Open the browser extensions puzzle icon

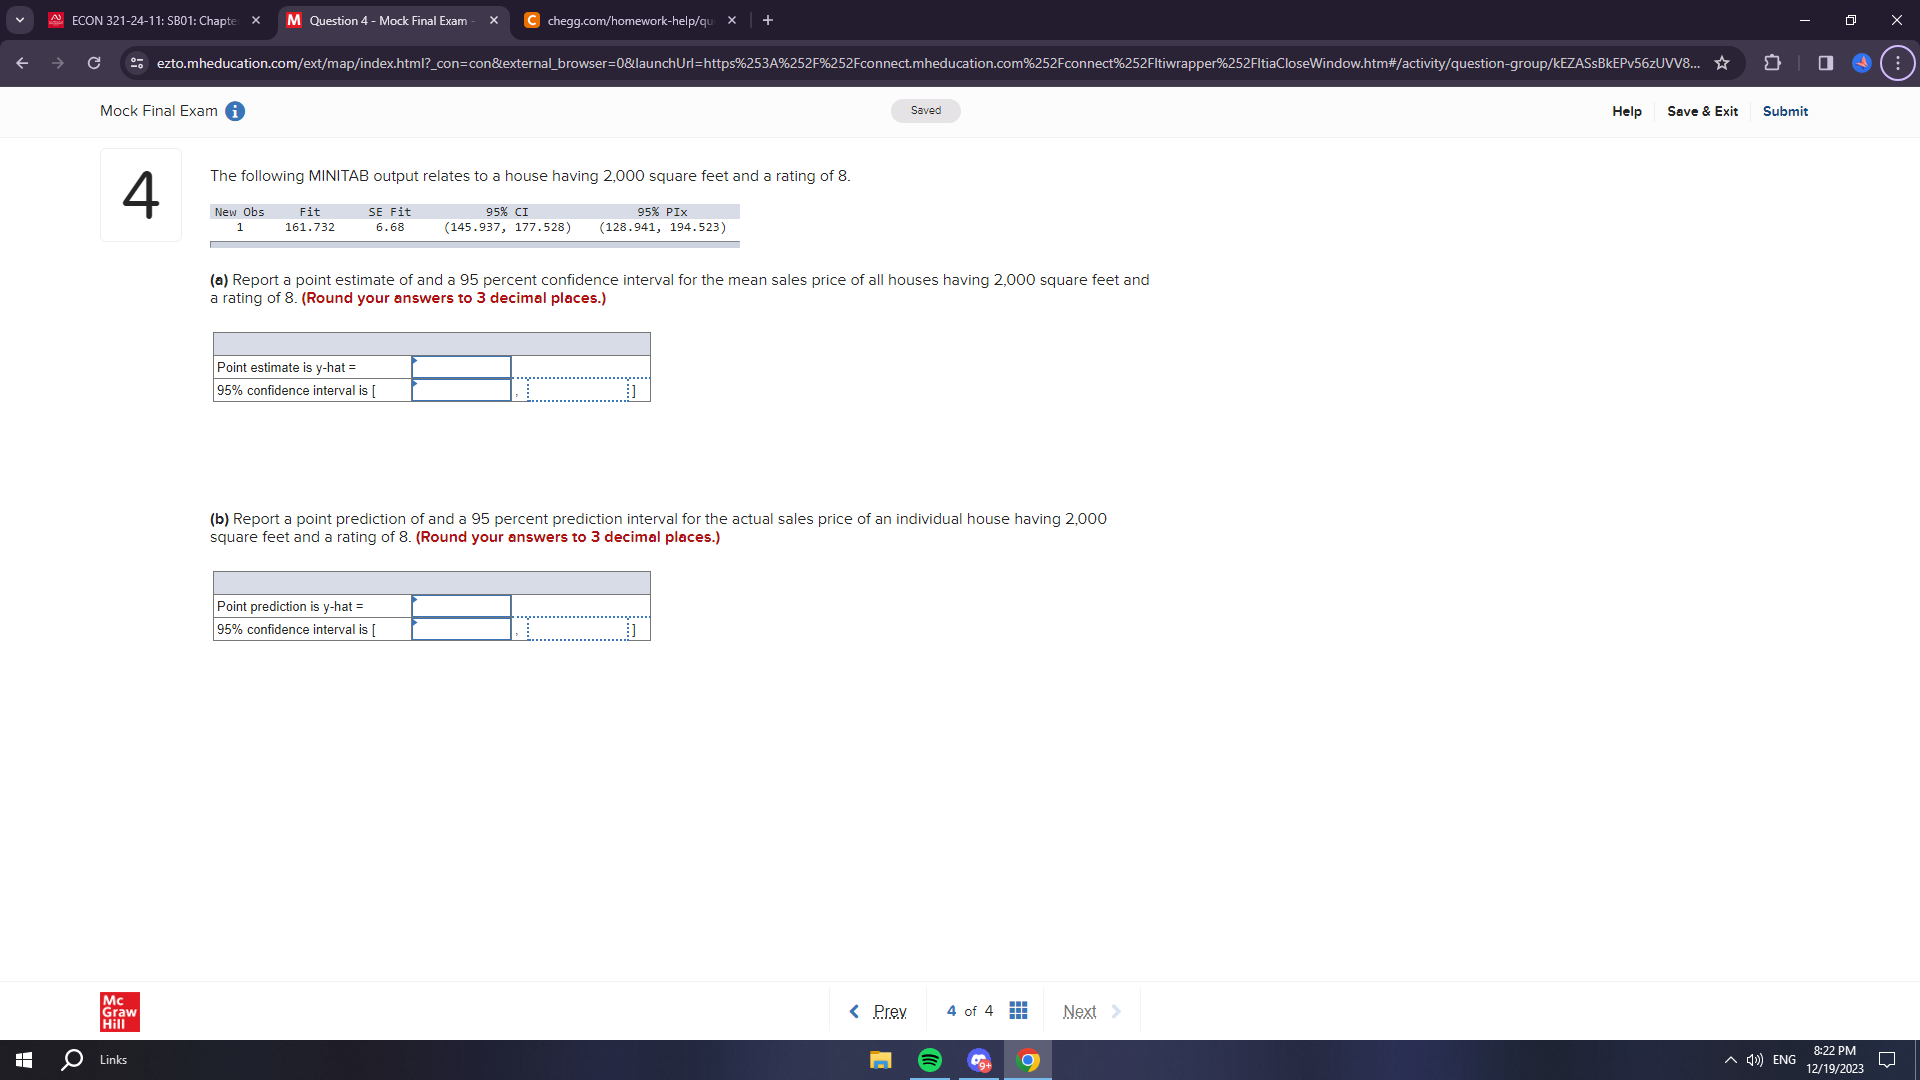pyautogui.click(x=1772, y=63)
